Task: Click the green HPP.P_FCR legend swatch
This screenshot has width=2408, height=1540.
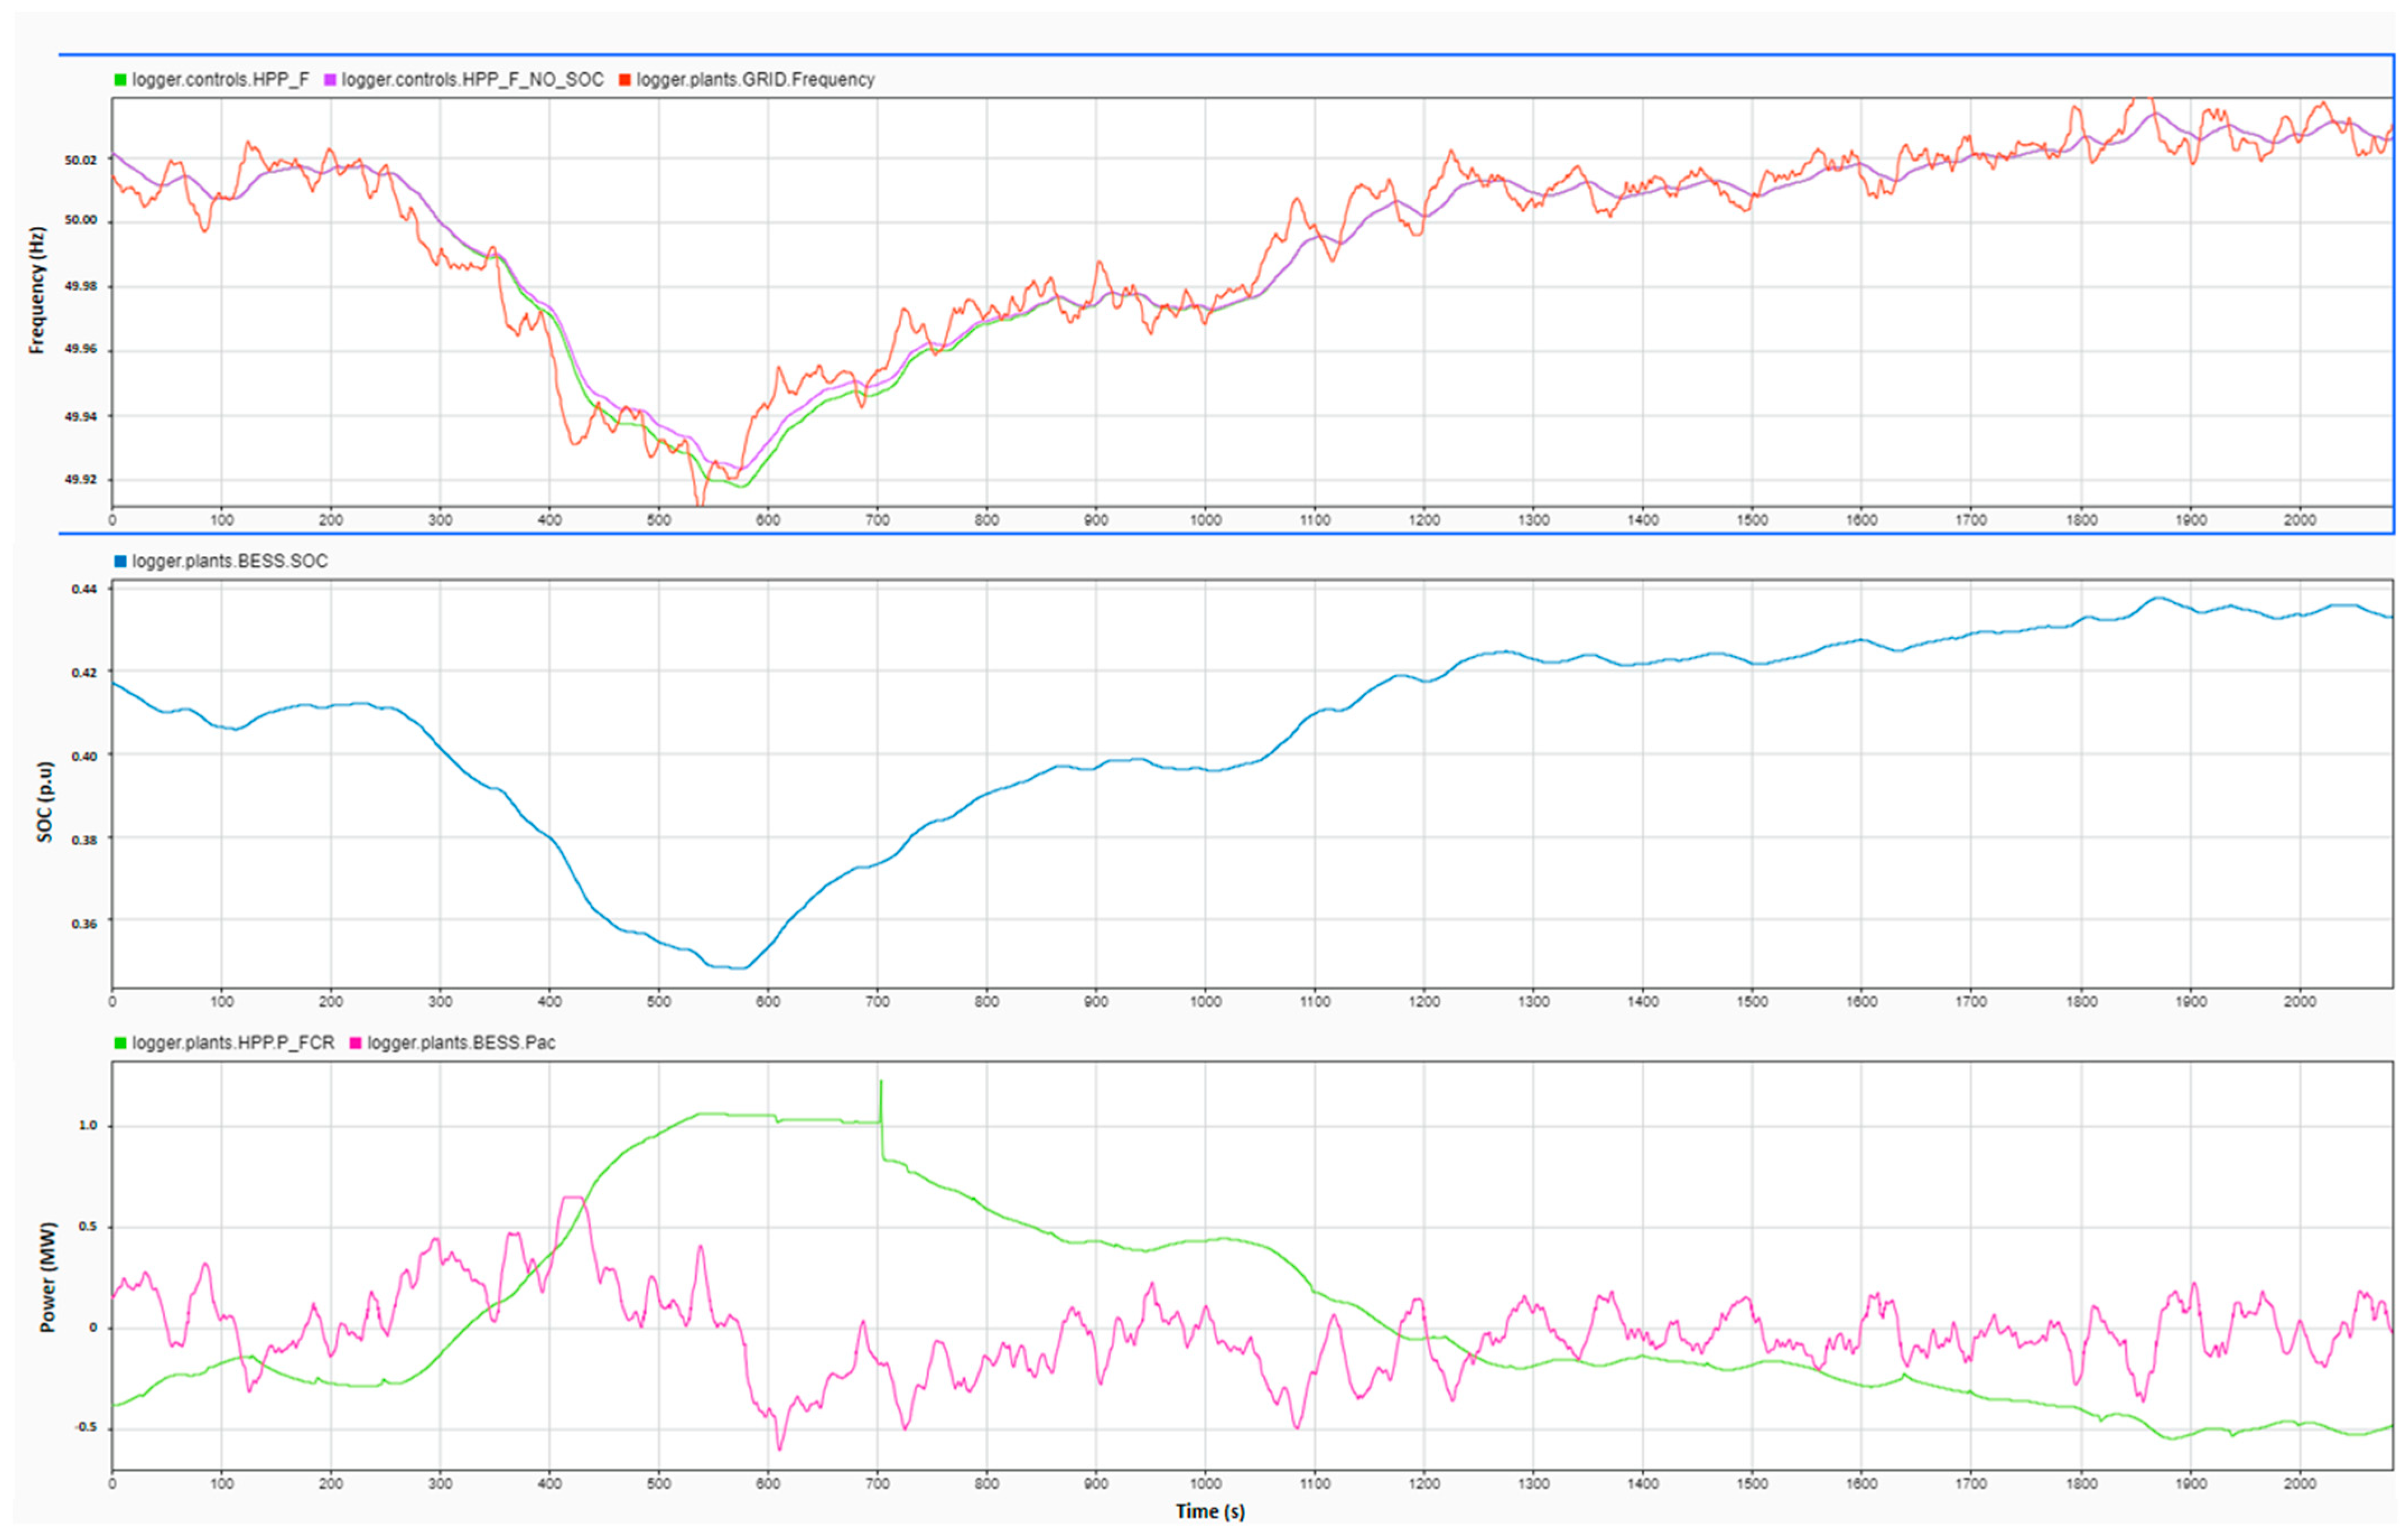Action: (x=120, y=1043)
